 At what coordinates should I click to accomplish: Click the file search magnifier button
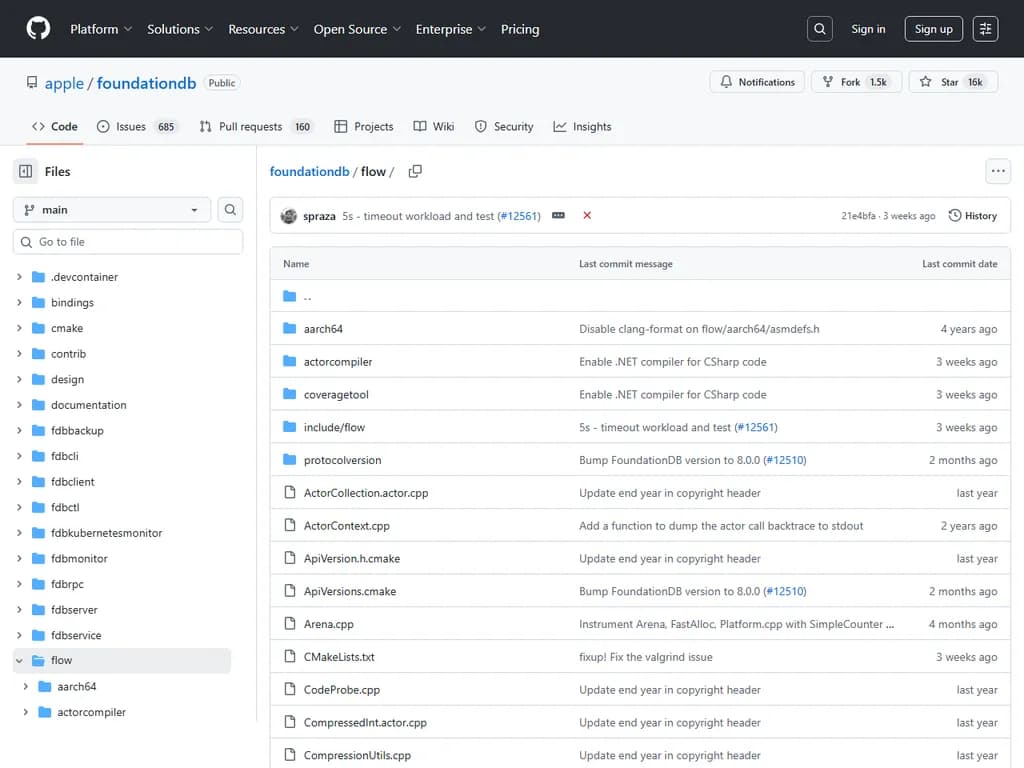tap(230, 210)
